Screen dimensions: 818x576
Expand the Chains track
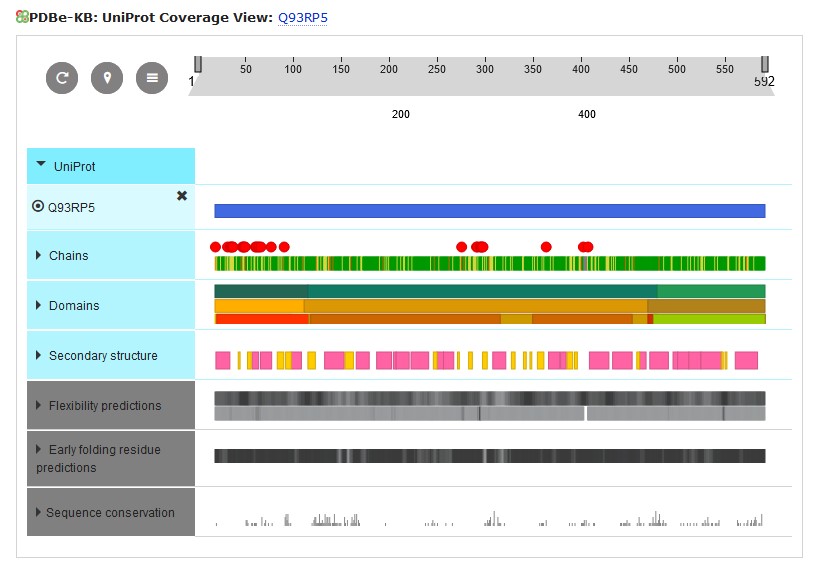tap(39, 256)
